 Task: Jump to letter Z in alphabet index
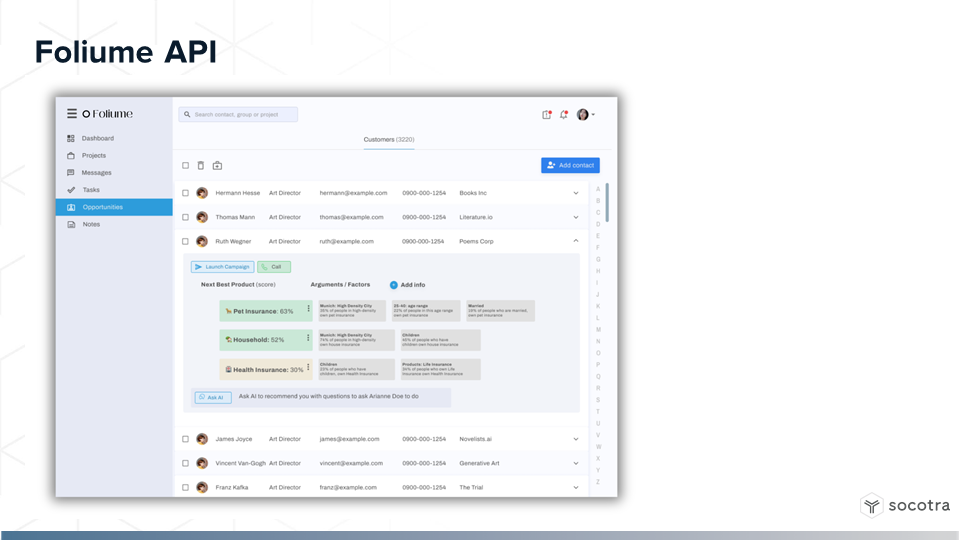[598, 482]
